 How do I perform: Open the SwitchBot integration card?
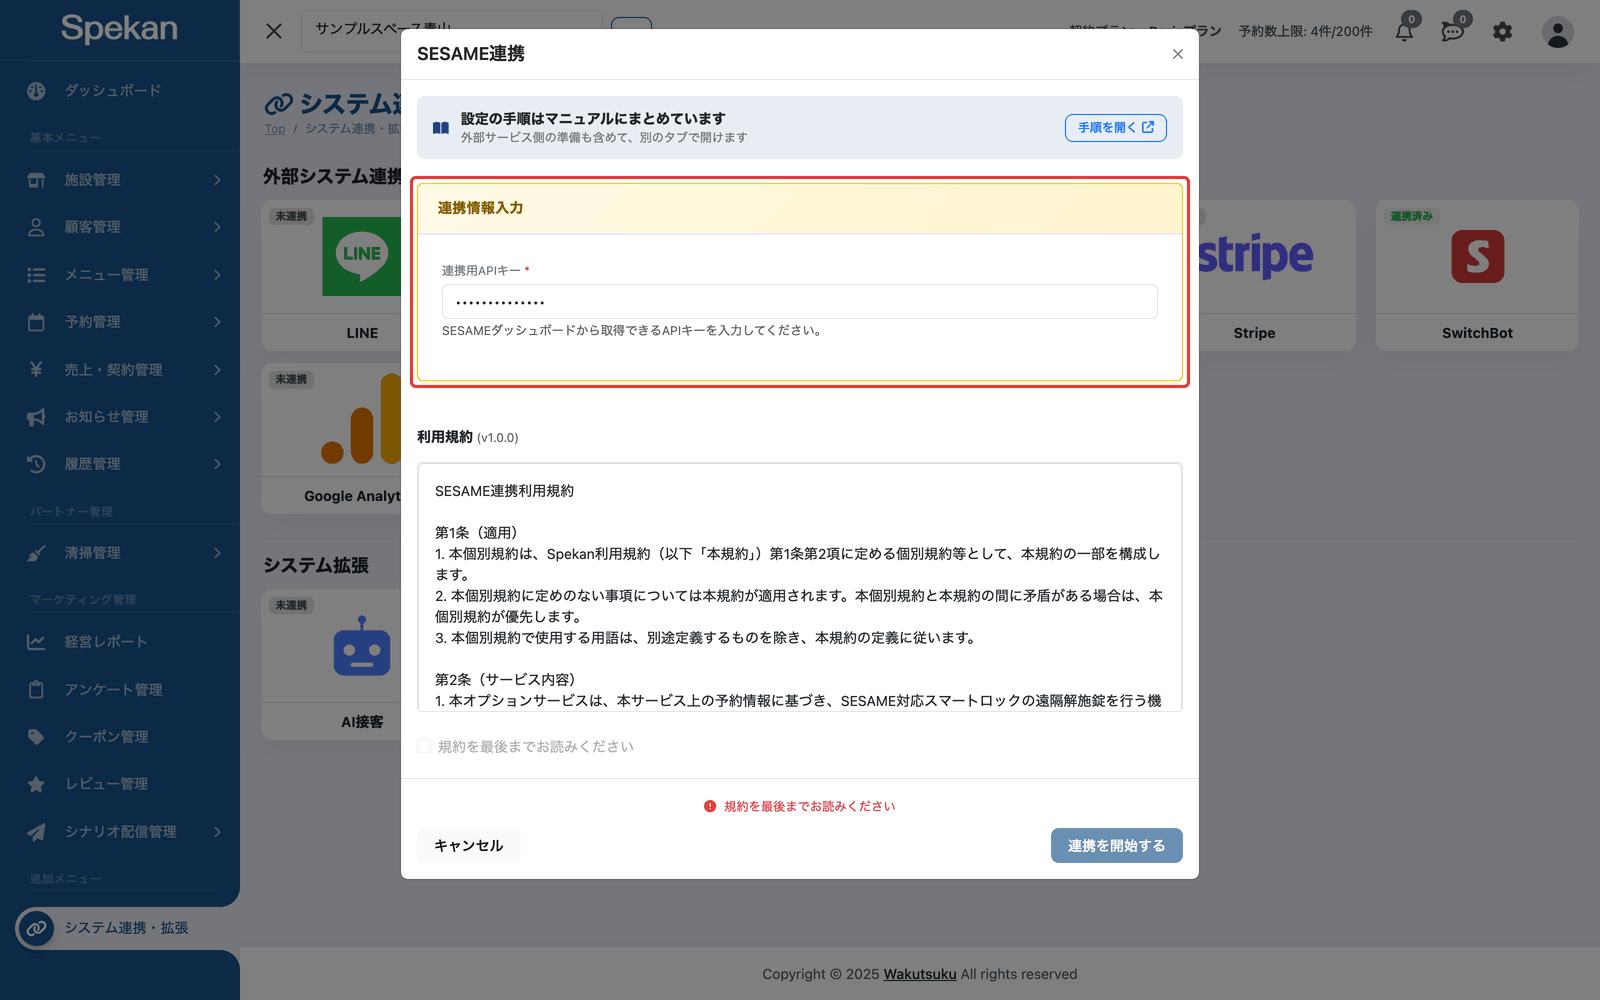click(1477, 275)
